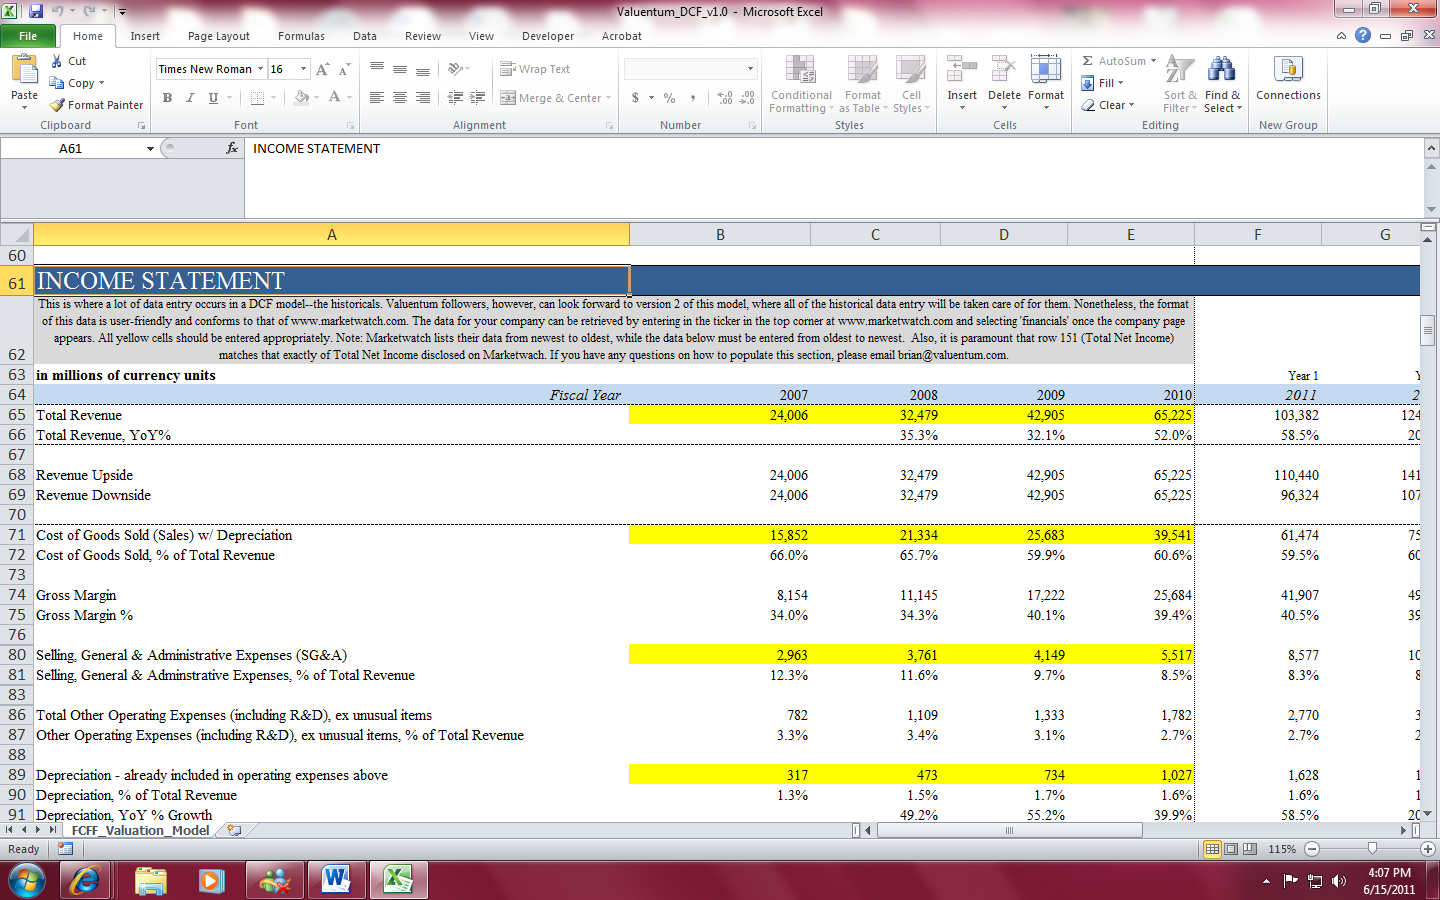Click the Sort & Filter icon
The image size is (1440, 900).
pyautogui.click(x=1180, y=70)
